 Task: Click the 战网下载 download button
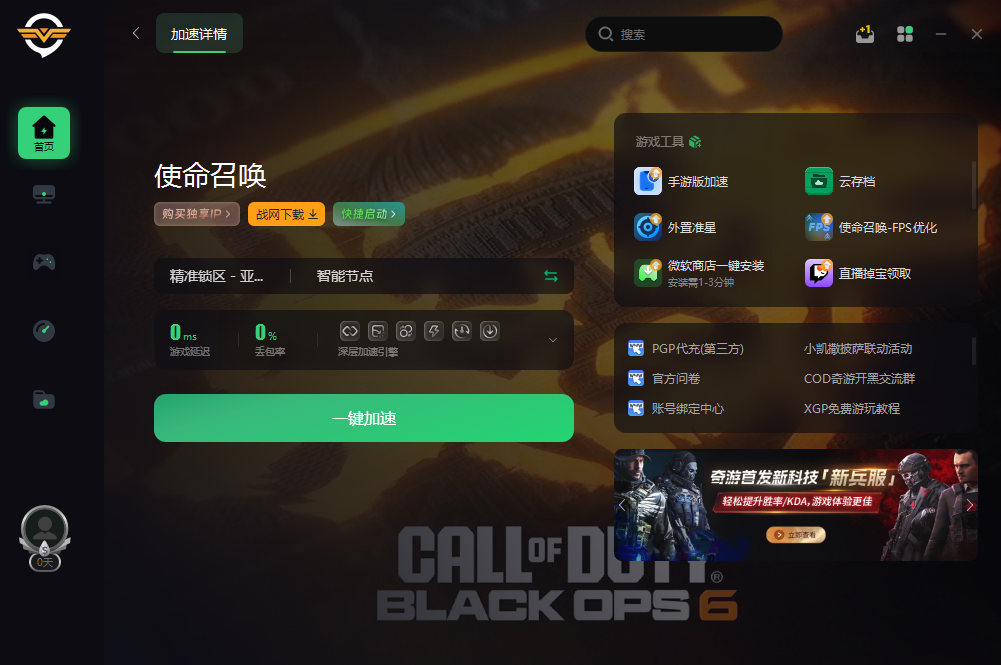286,214
